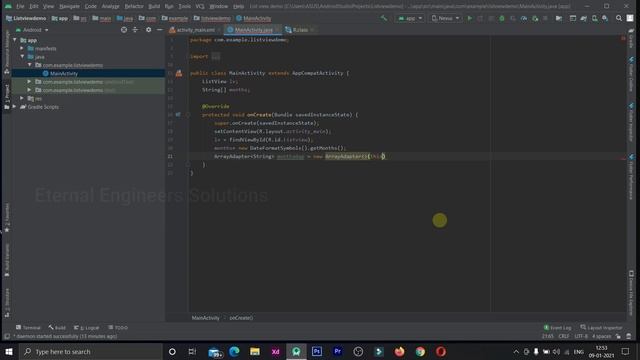This screenshot has width=640, height=360.
Task: Open the Refactor menu
Action: coord(134,6)
